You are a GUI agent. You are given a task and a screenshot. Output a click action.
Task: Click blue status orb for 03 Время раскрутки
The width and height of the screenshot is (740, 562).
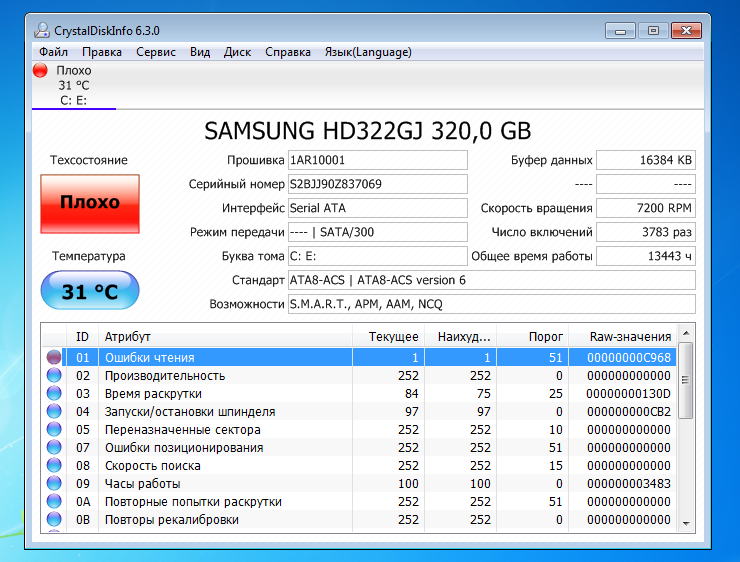pyautogui.click(x=54, y=393)
